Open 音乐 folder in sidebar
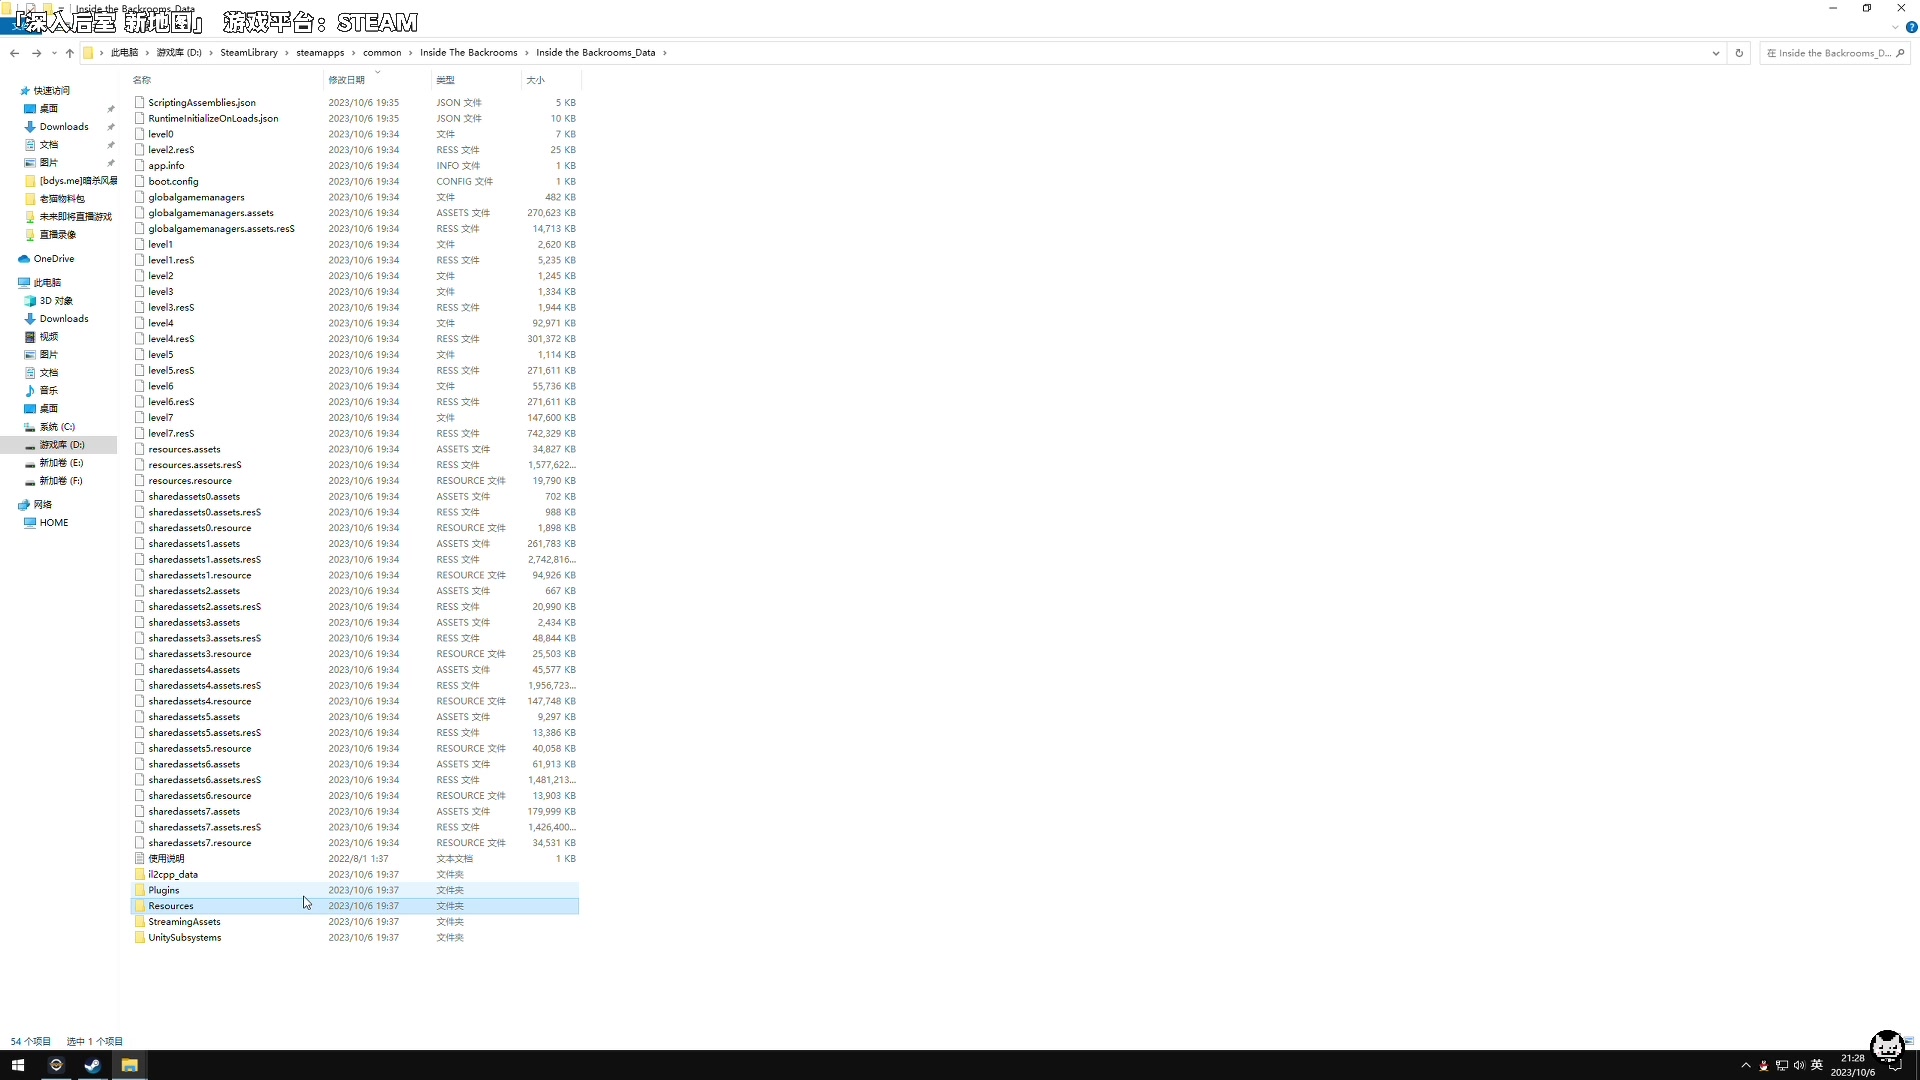This screenshot has width=1920, height=1080. coord(49,391)
